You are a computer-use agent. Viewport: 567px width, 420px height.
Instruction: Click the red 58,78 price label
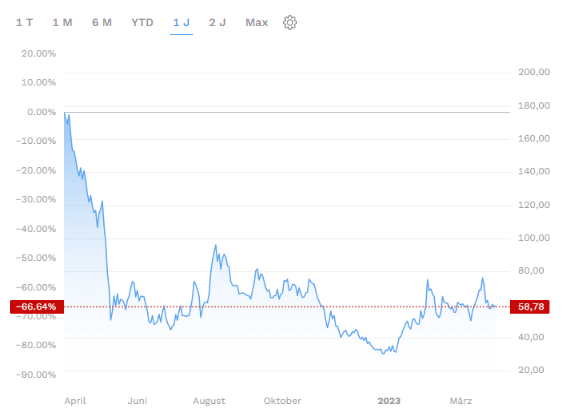click(x=530, y=307)
